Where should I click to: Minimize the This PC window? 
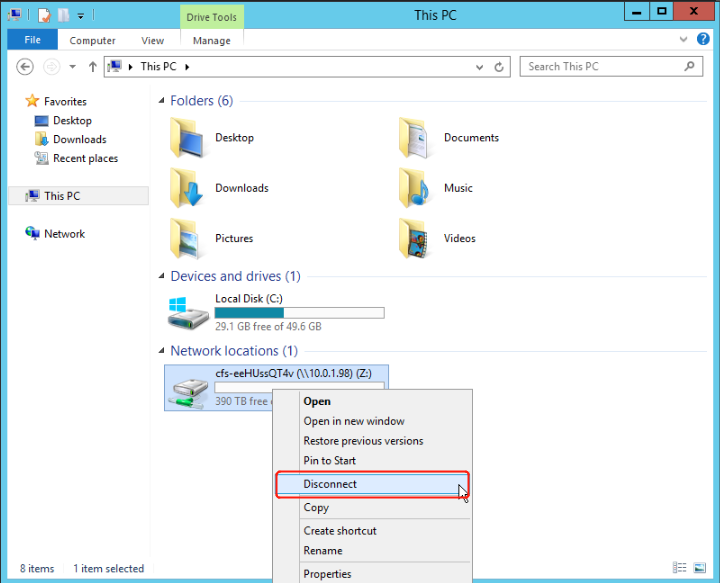pos(637,11)
